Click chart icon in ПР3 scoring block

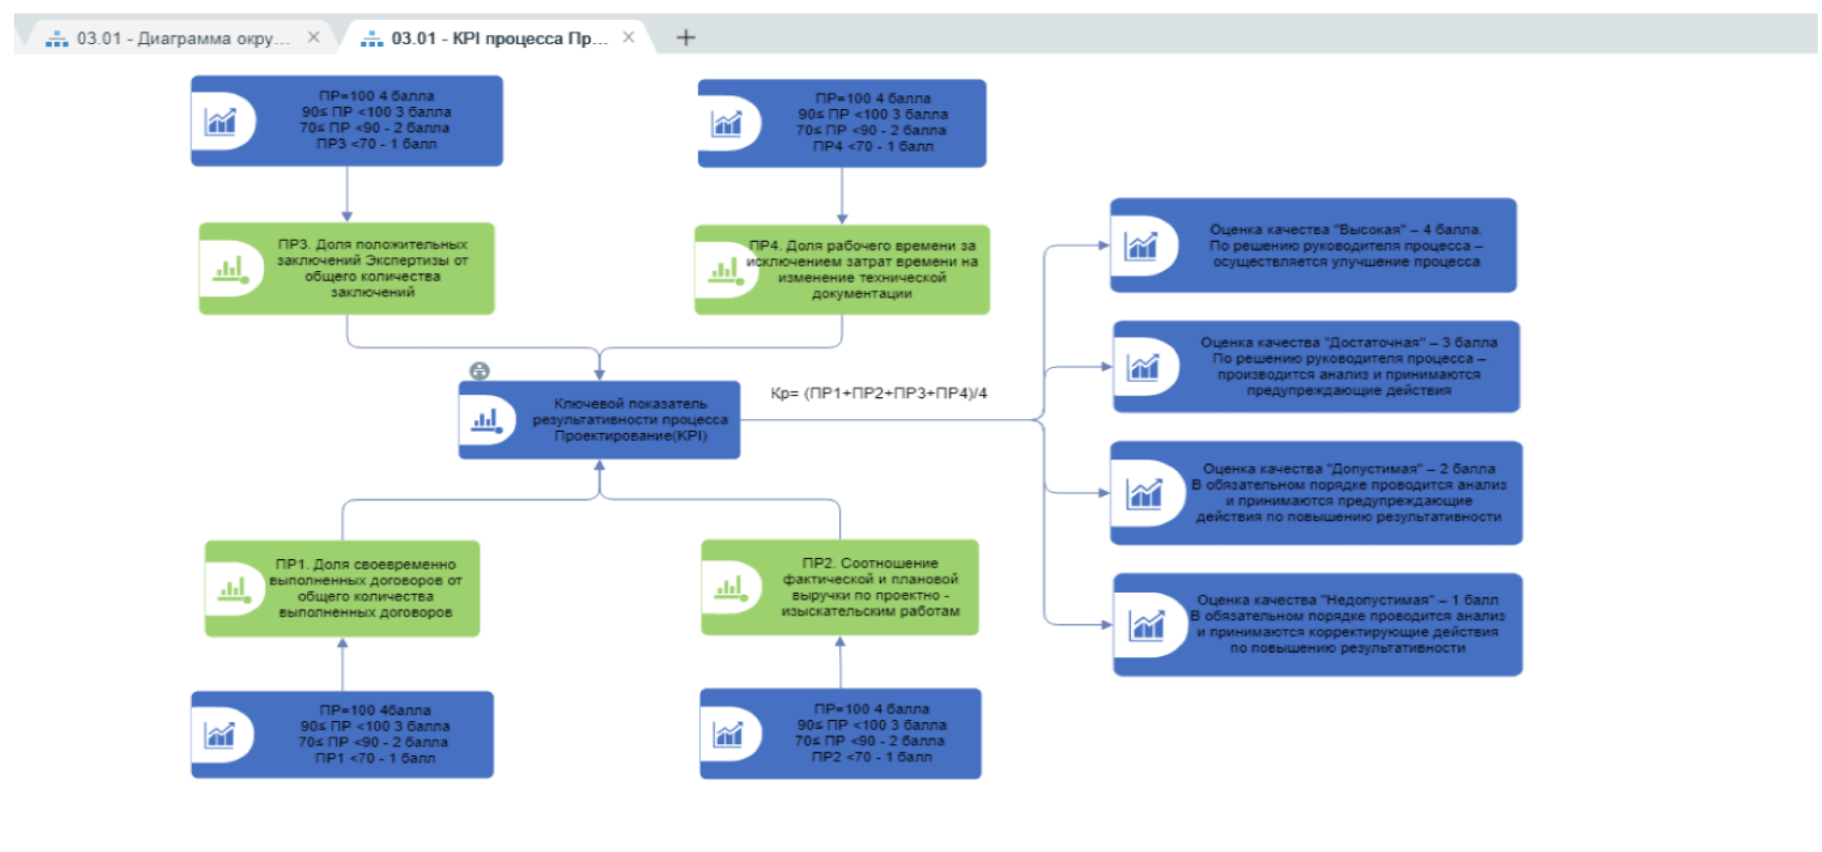click(220, 122)
